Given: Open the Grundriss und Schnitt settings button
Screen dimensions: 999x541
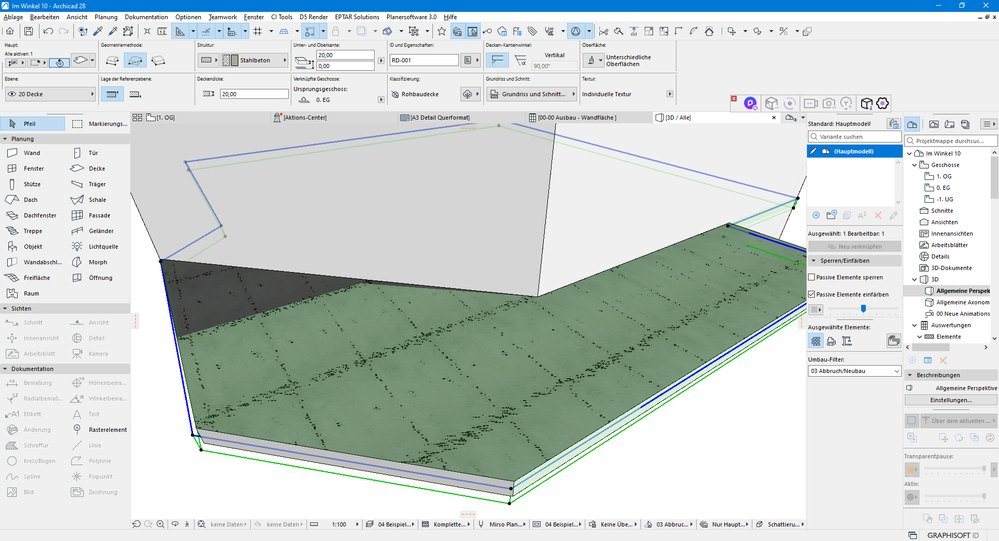Looking at the screenshot, I should [x=527, y=94].
